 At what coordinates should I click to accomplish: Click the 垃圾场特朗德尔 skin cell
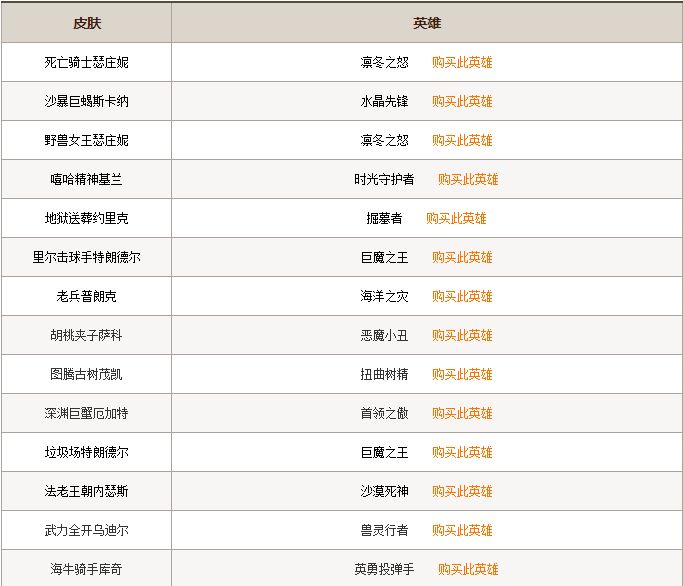(87, 452)
